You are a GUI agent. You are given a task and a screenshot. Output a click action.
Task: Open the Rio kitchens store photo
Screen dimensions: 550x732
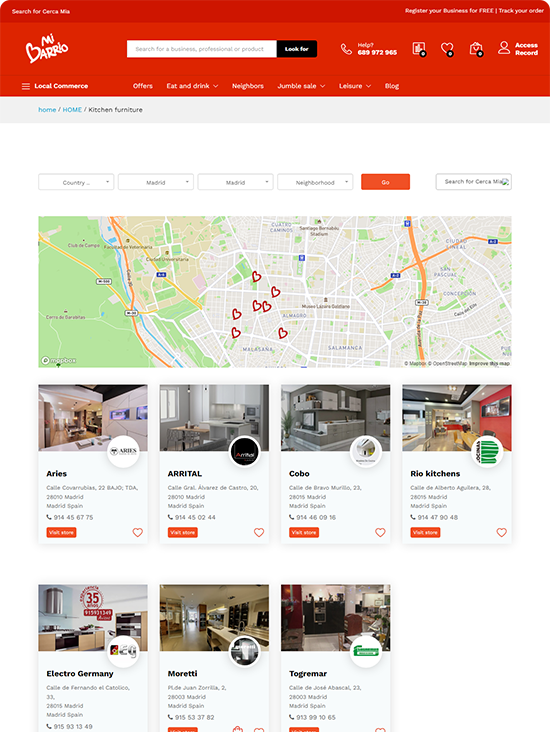[x=457, y=418]
